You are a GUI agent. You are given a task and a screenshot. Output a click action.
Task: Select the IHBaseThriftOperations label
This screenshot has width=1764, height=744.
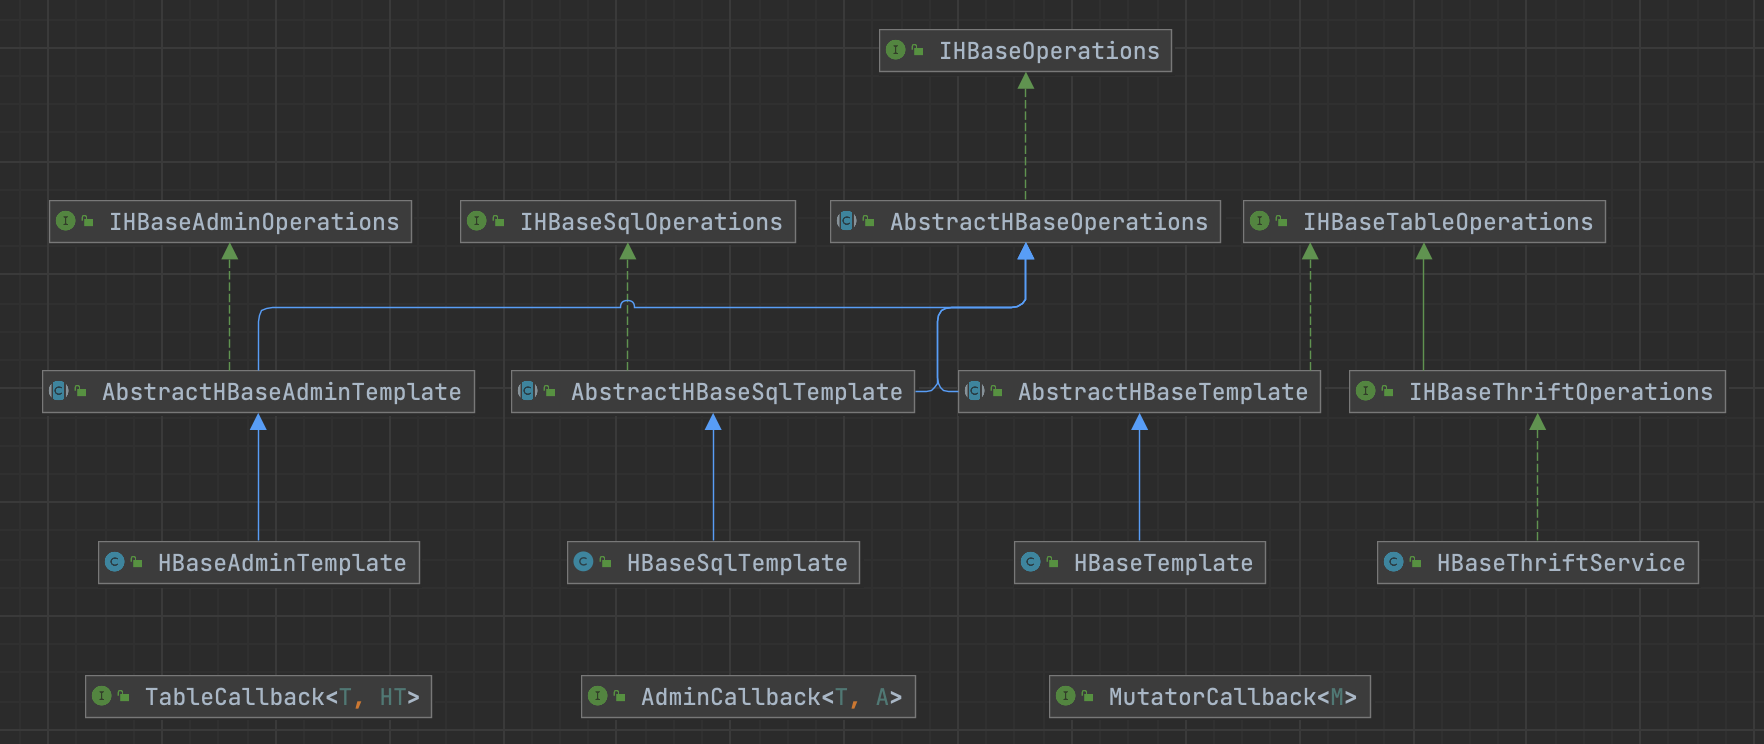(1561, 392)
